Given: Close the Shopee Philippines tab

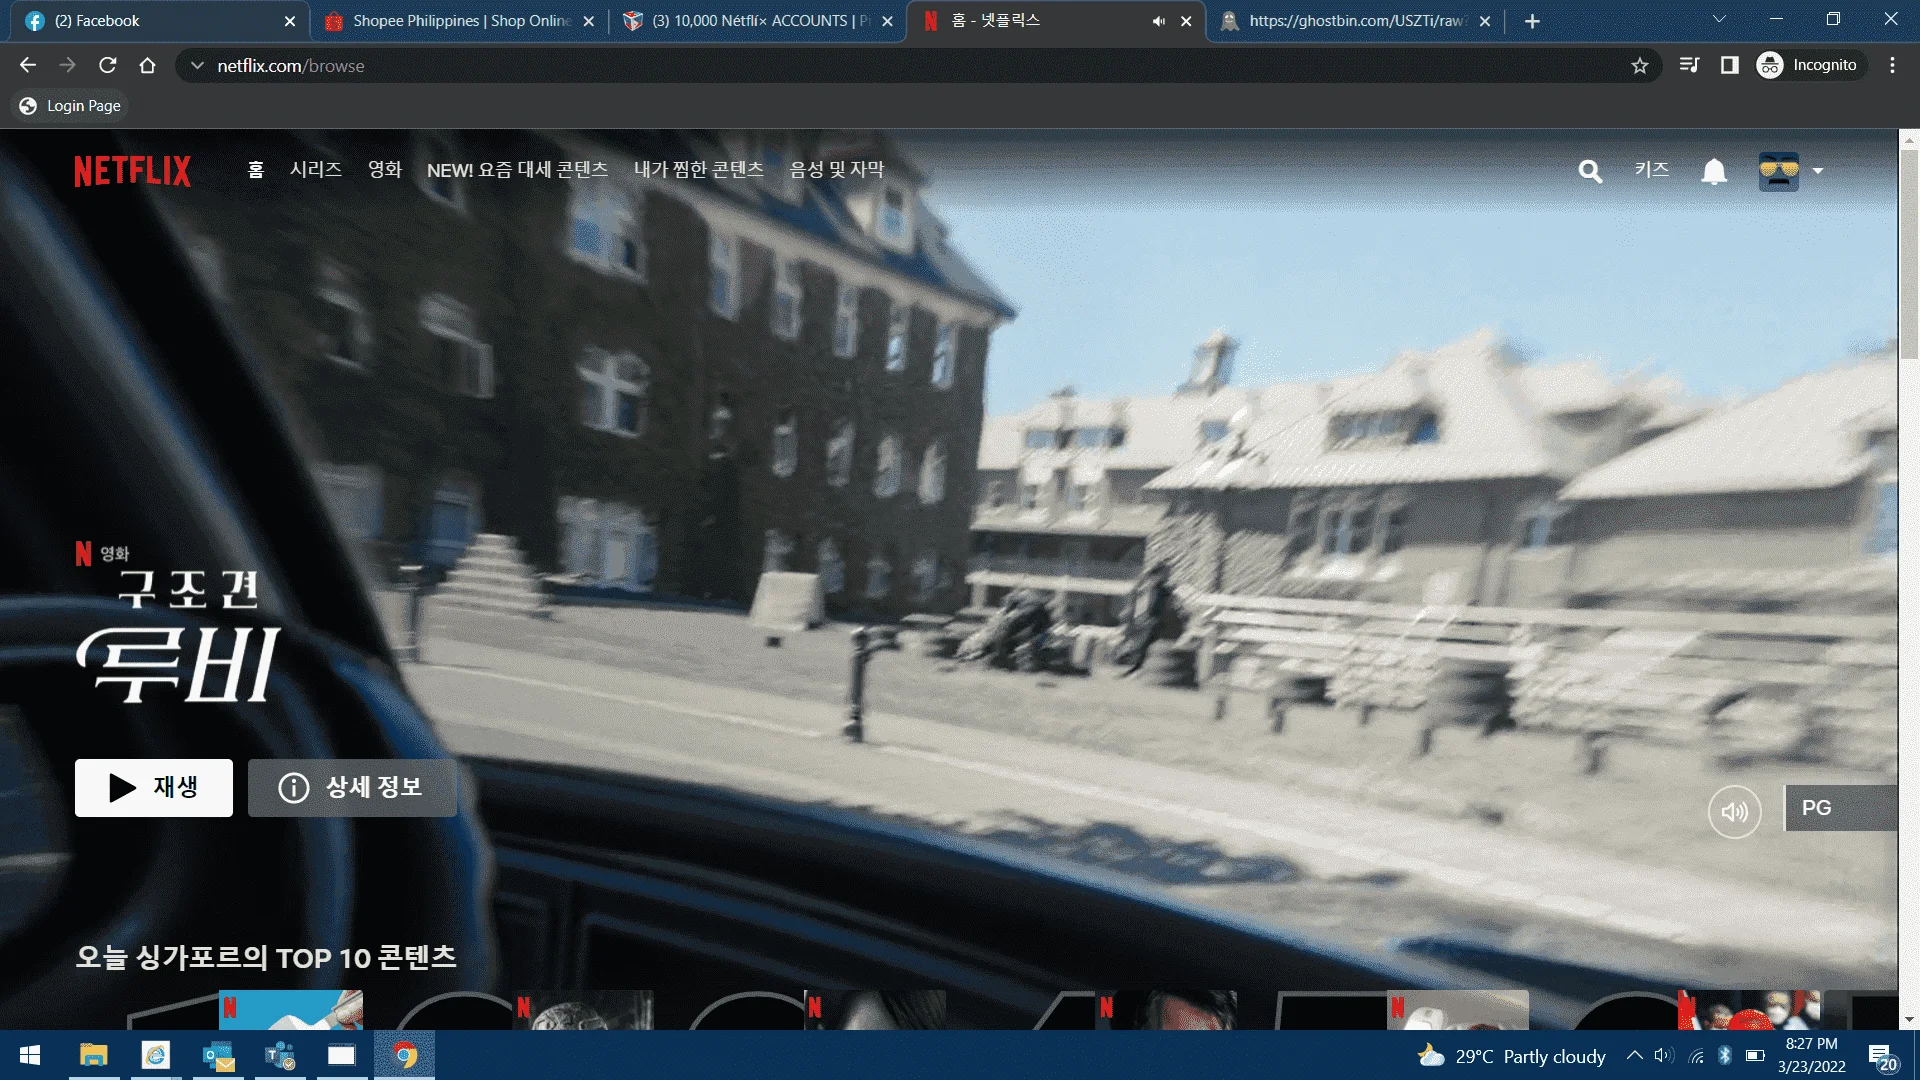Looking at the screenshot, I should 588,21.
